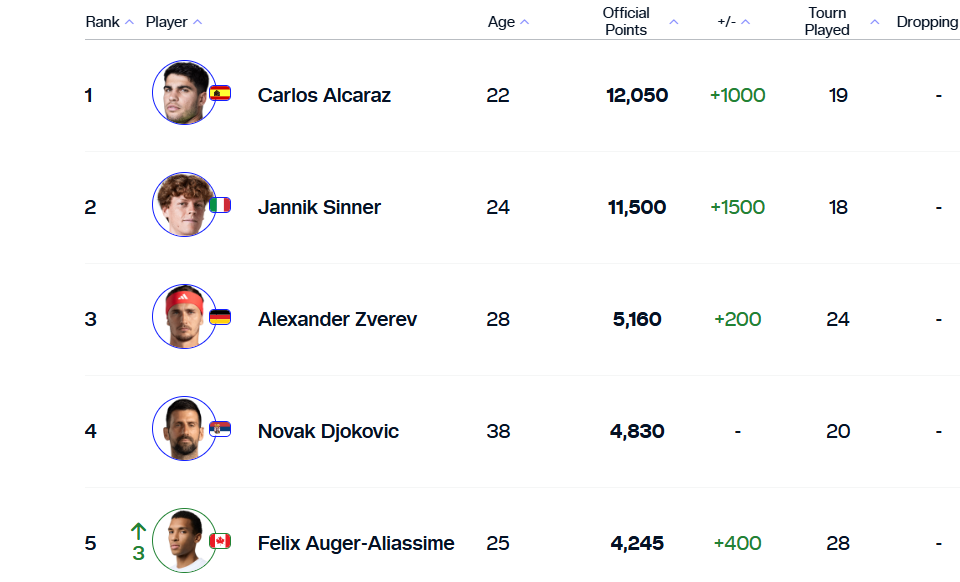
Task: Click the Spain flag icon
Action: pyautogui.click(x=220, y=94)
